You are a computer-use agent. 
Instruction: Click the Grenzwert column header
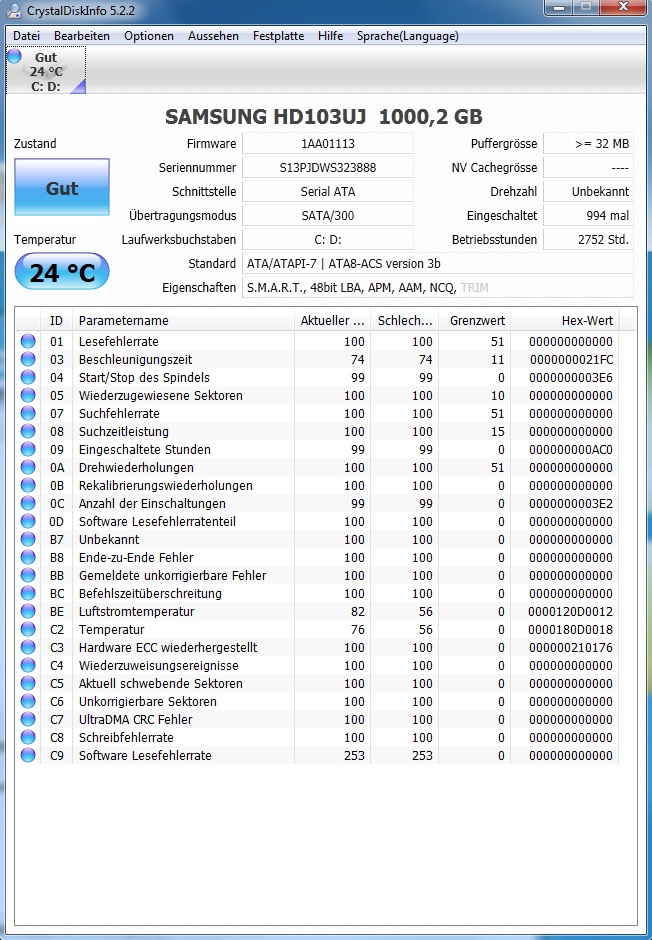coord(475,320)
